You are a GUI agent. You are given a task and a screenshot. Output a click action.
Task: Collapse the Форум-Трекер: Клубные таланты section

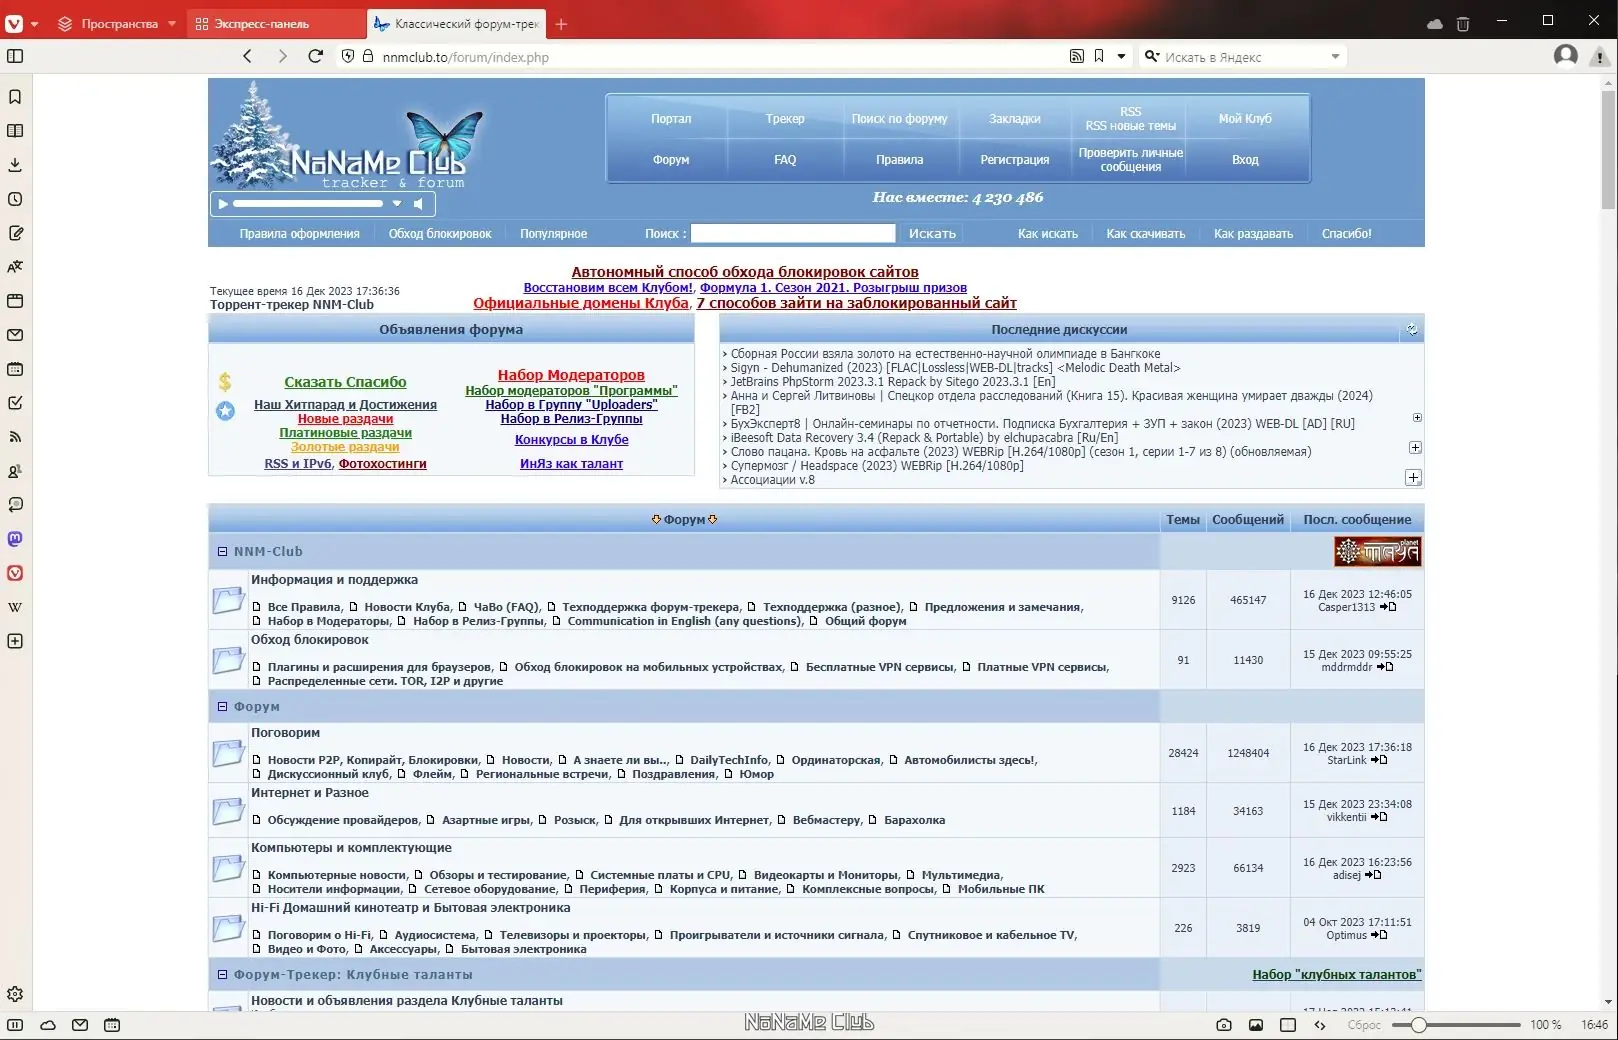click(x=223, y=974)
